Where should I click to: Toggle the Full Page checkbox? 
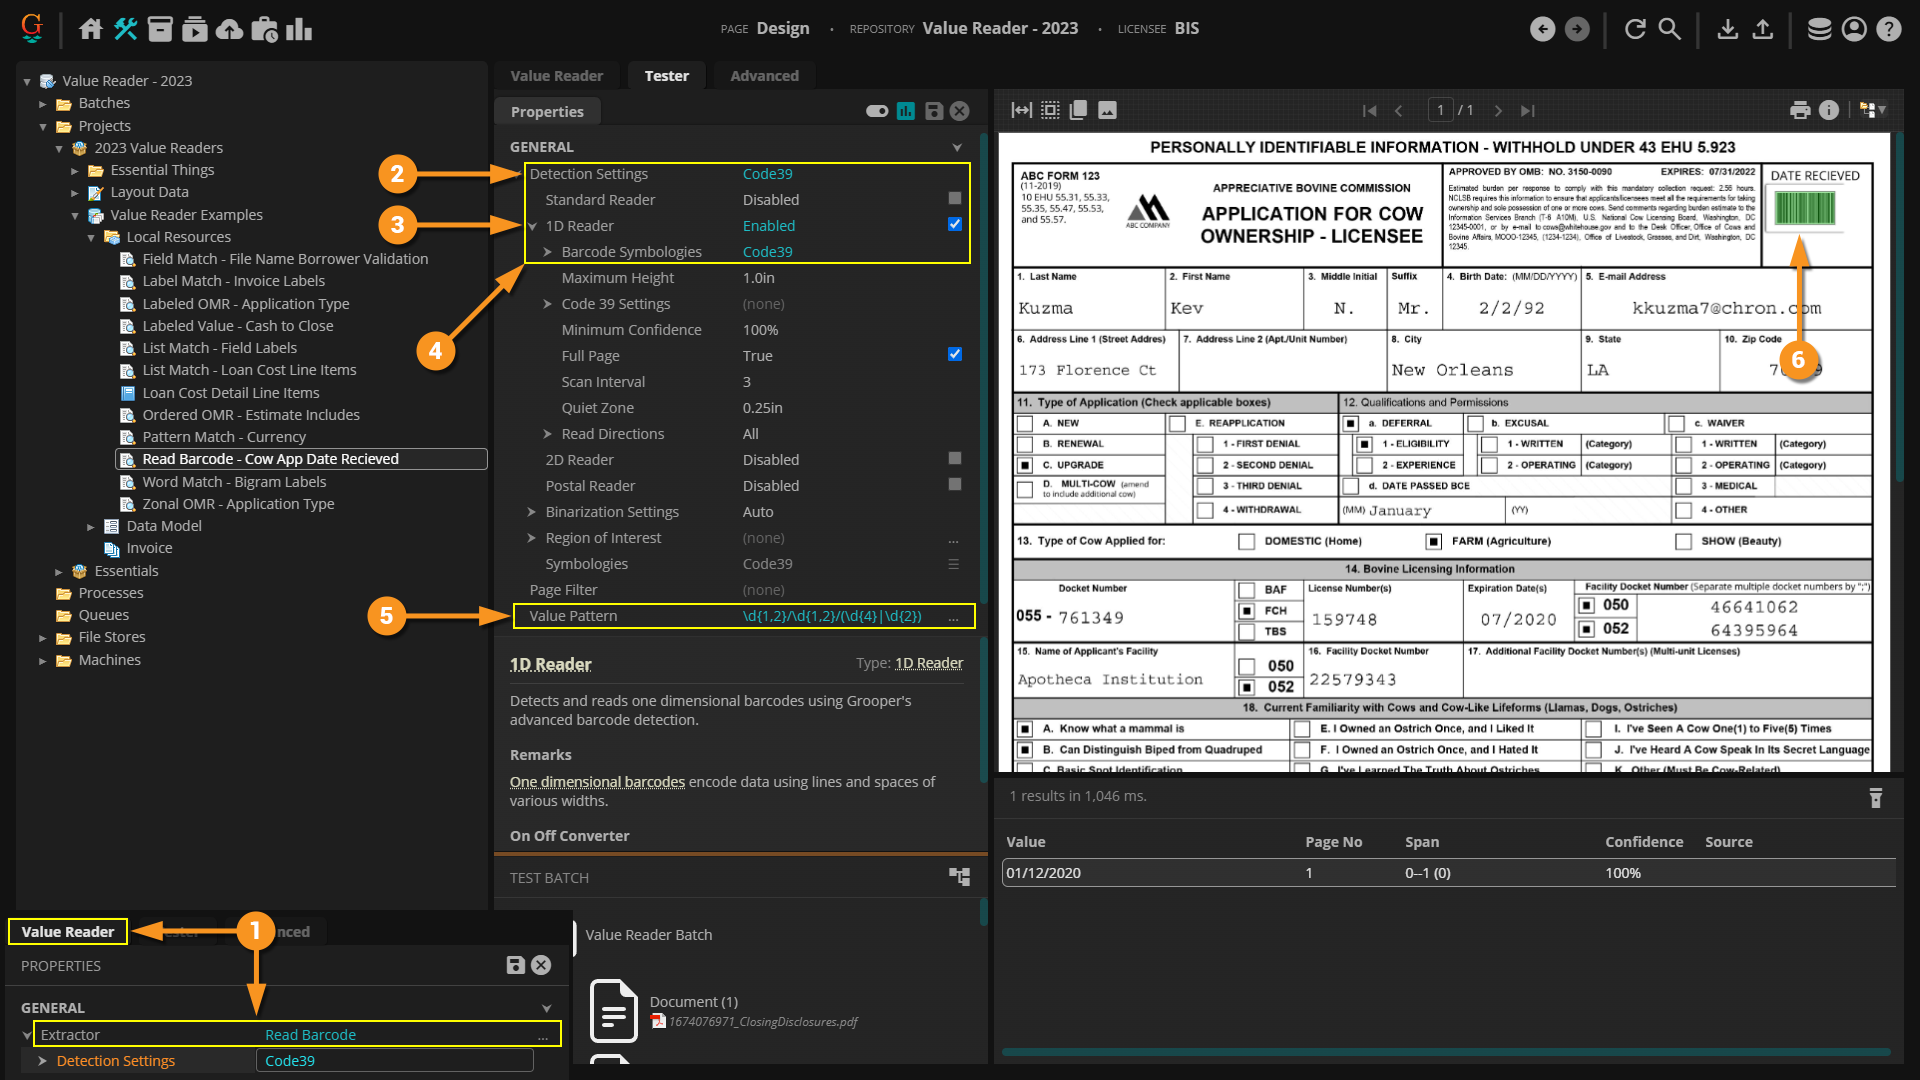point(954,355)
